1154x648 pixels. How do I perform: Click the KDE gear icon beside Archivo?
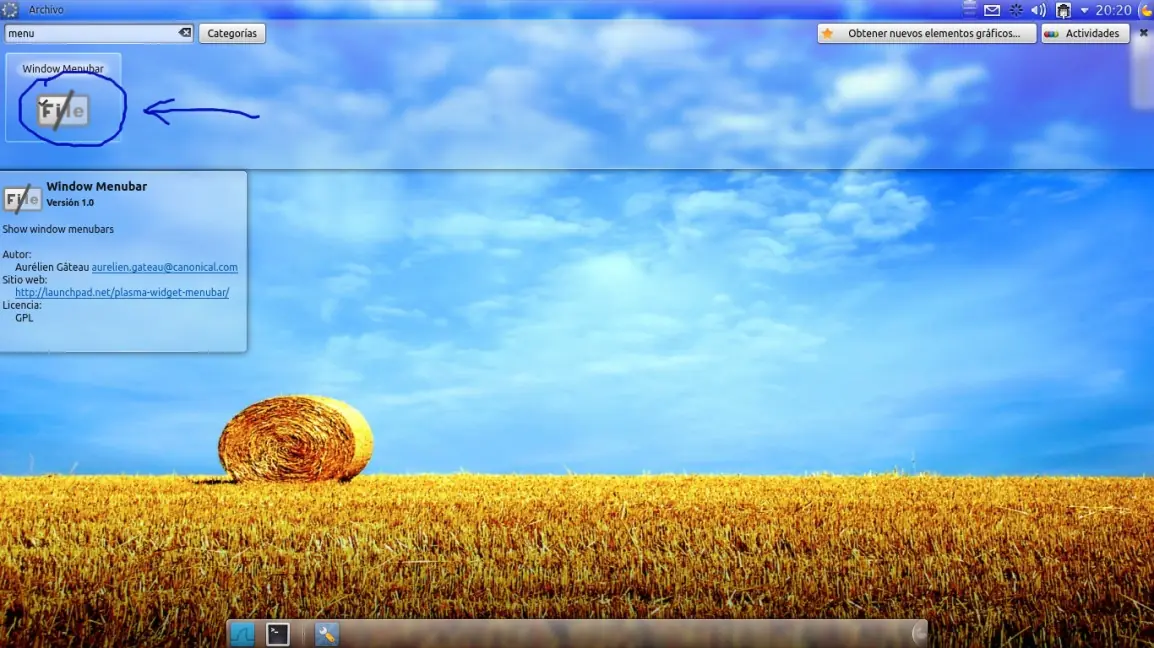coord(10,10)
